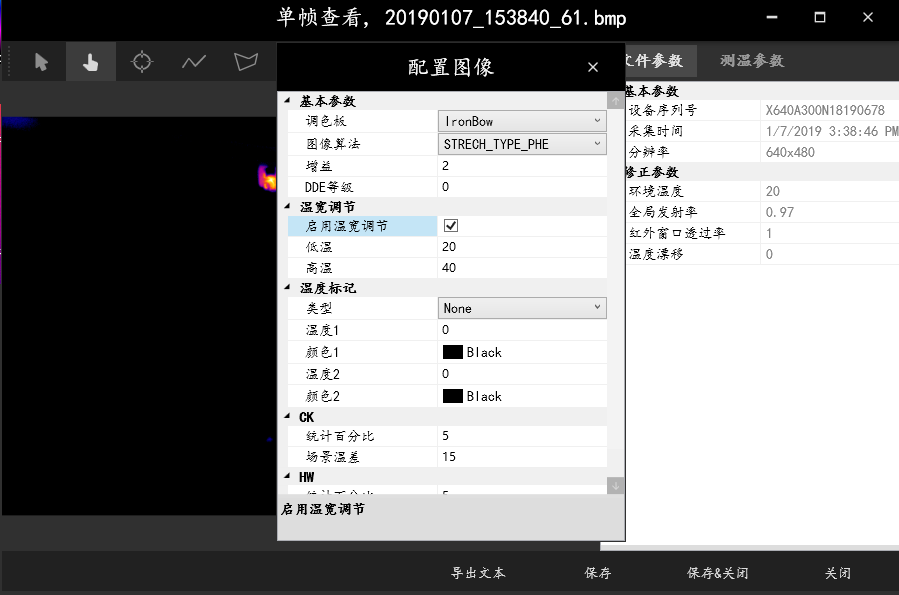
Task: Edit the 统计百分比 value 5 under CK
Action: tap(522, 436)
